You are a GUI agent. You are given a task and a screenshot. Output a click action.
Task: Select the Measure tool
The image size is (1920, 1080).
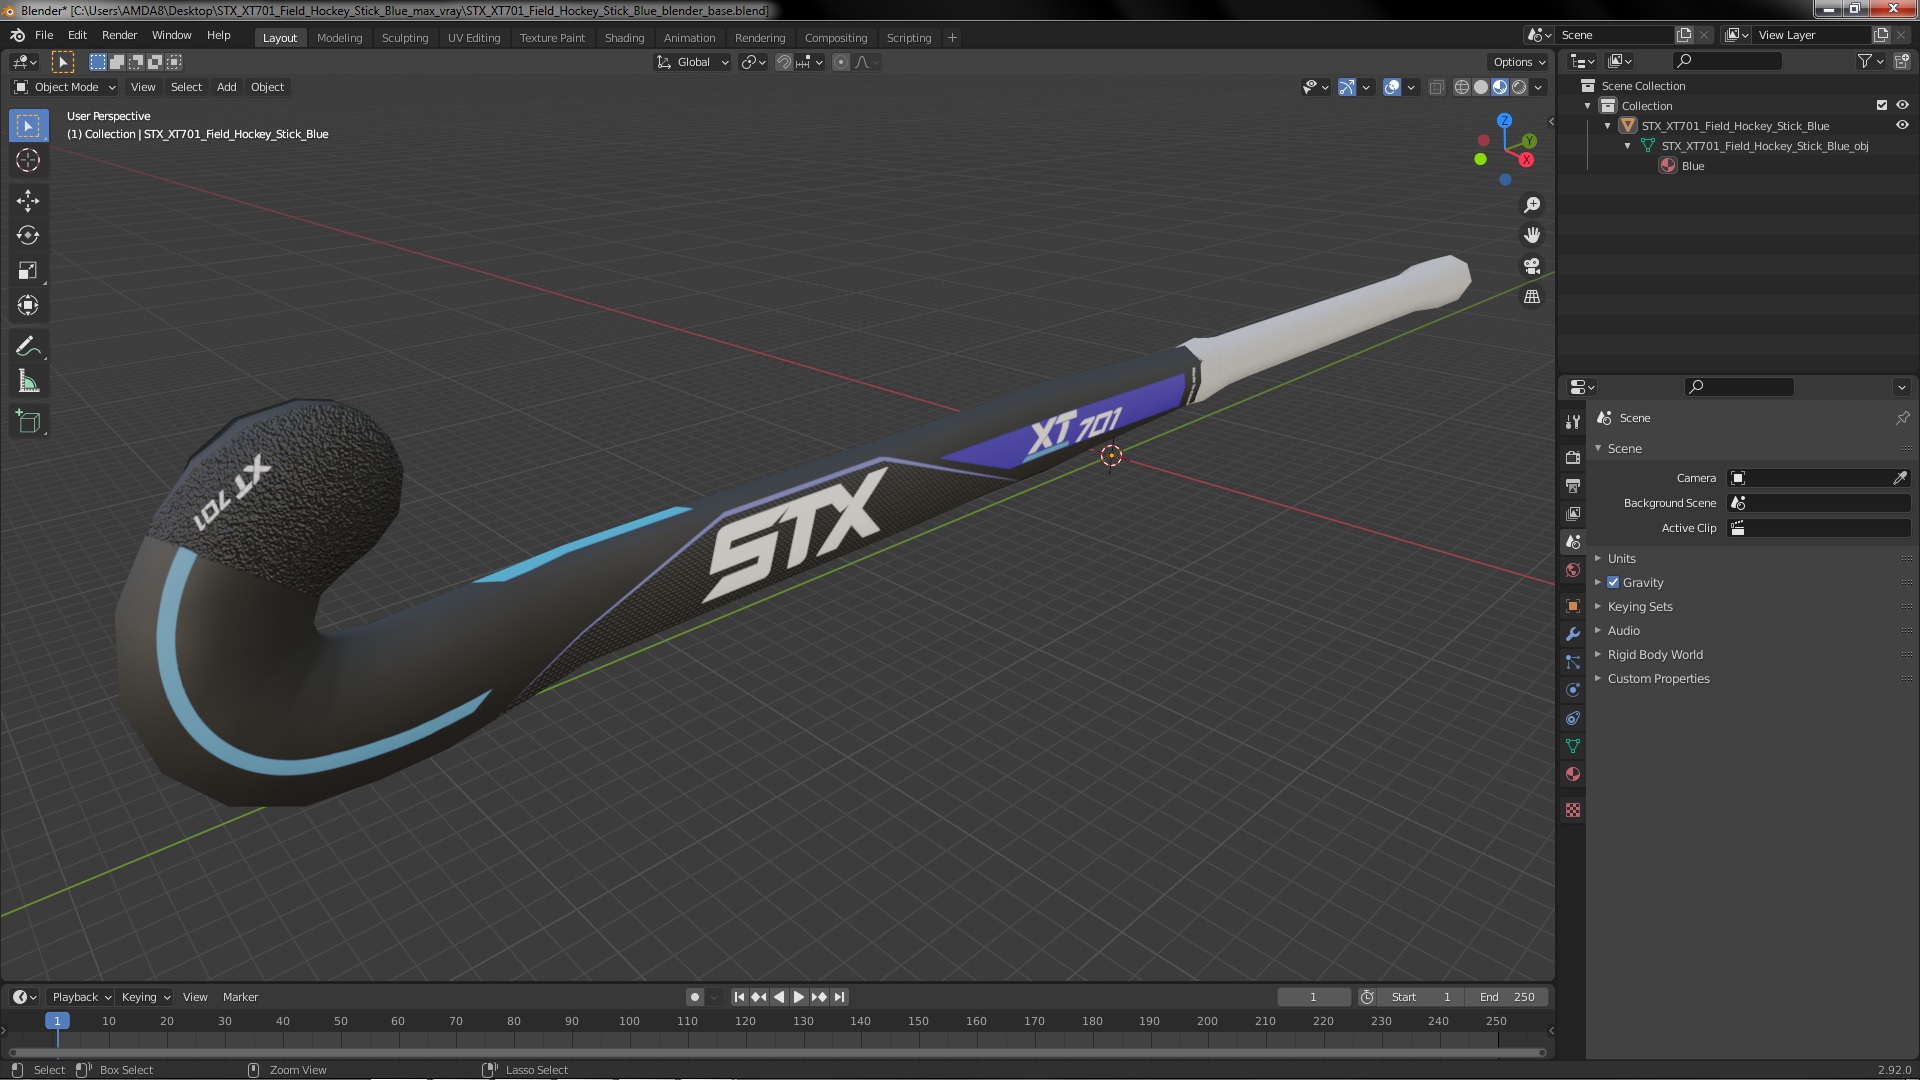(28, 381)
